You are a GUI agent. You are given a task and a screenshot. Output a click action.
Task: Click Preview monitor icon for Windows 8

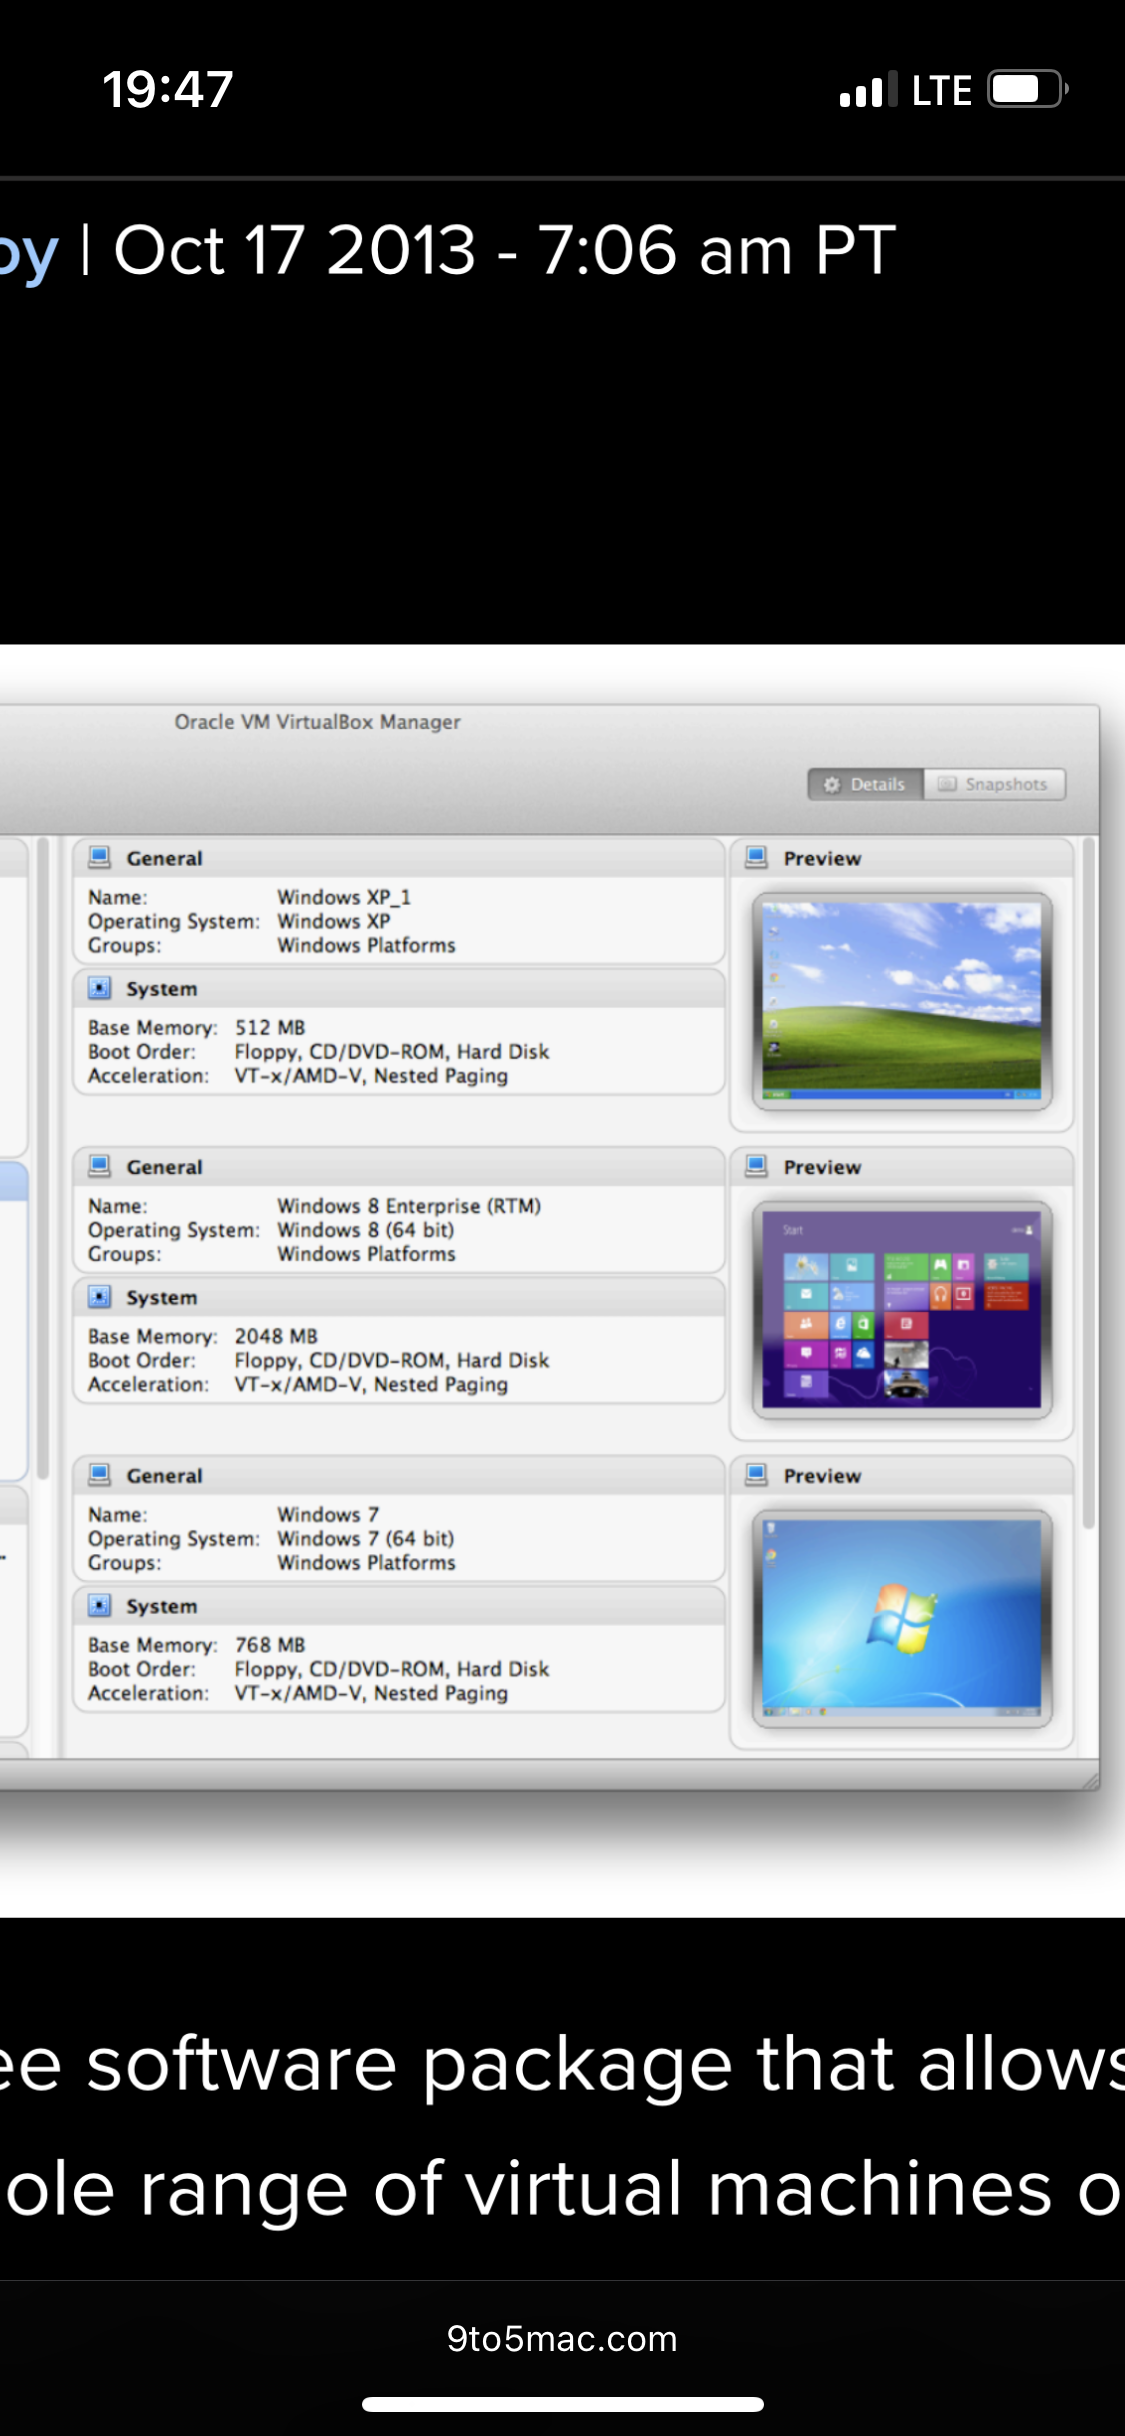(757, 1166)
